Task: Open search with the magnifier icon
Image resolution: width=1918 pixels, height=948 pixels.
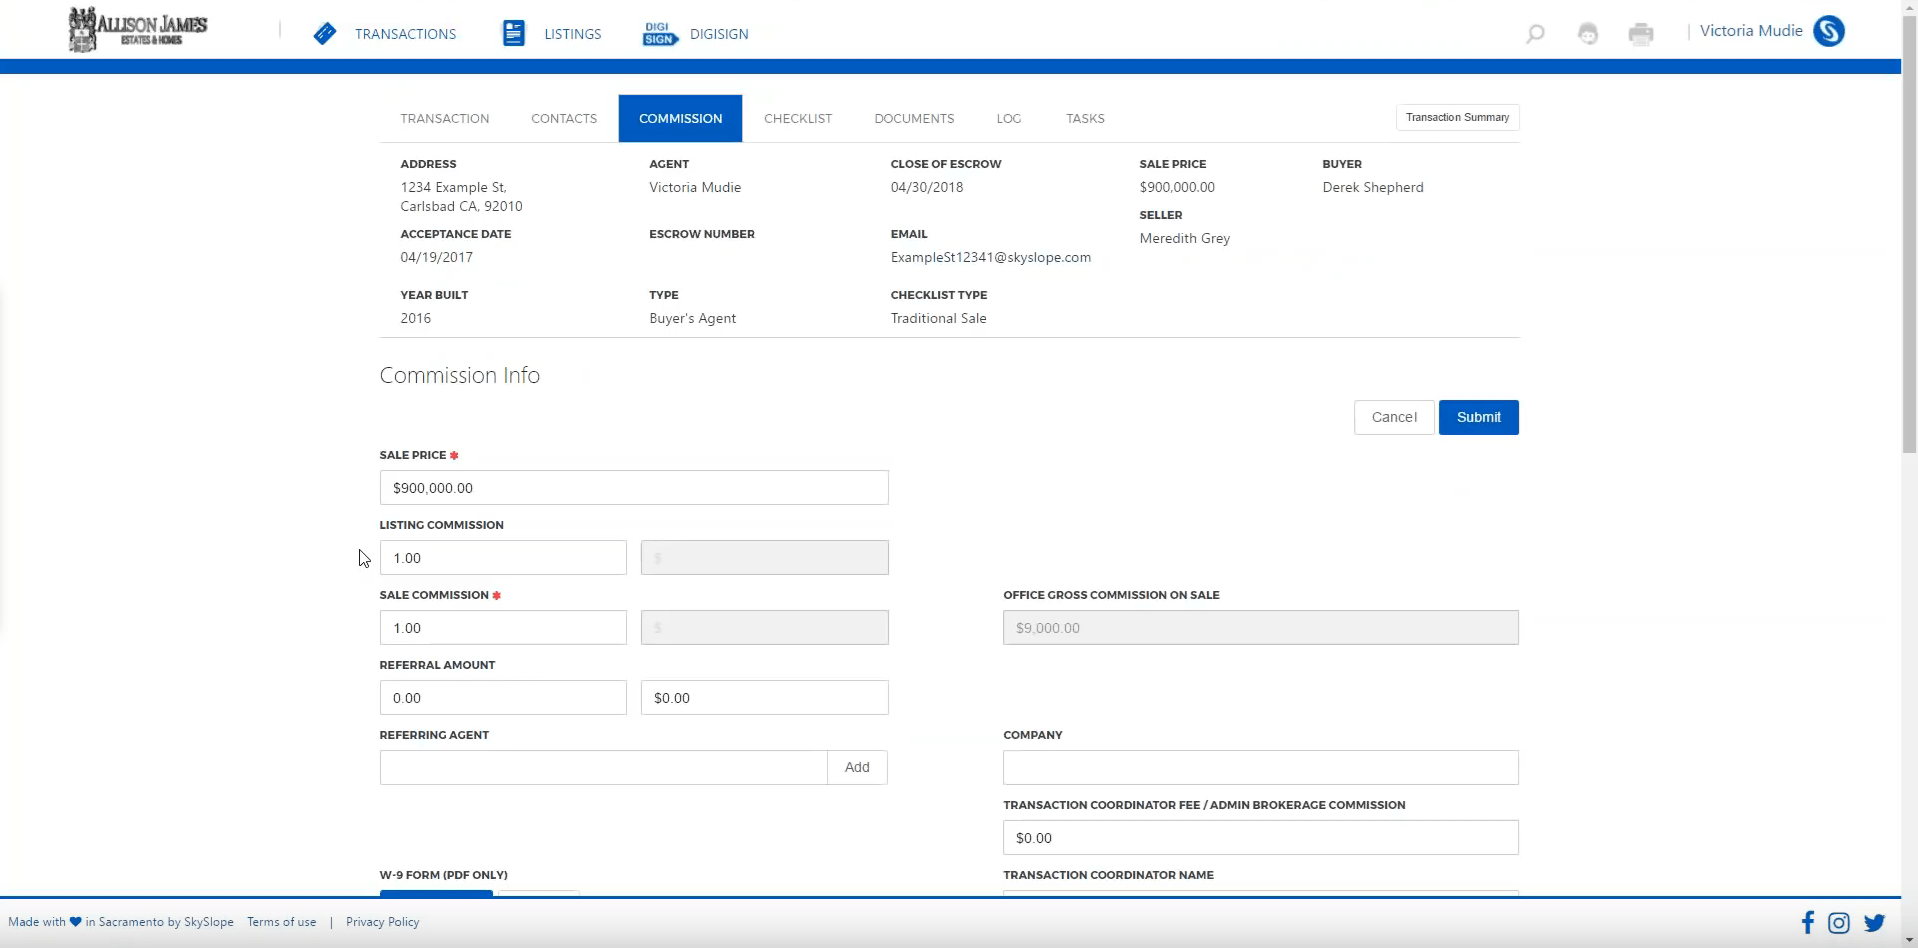Action: tap(1535, 34)
